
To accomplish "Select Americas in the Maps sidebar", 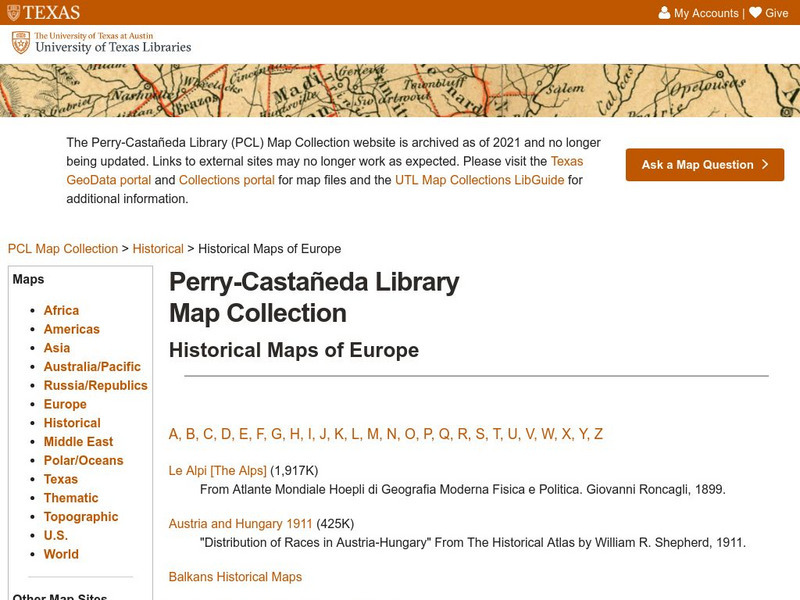I will point(71,329).
